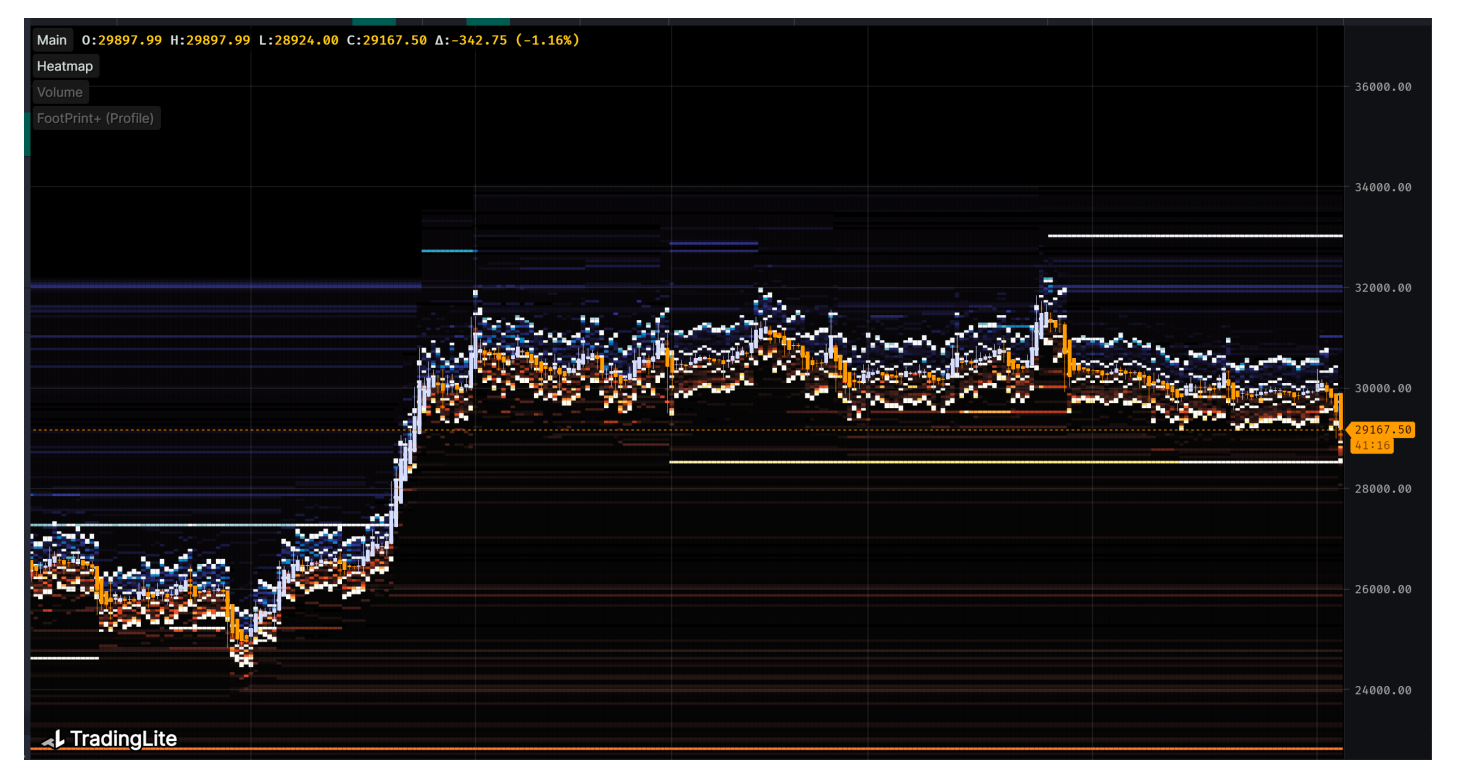Show the FootPrint+ (Profile) layer
The height and width of the screenshot is (784, 1472).
click(95, 118)
